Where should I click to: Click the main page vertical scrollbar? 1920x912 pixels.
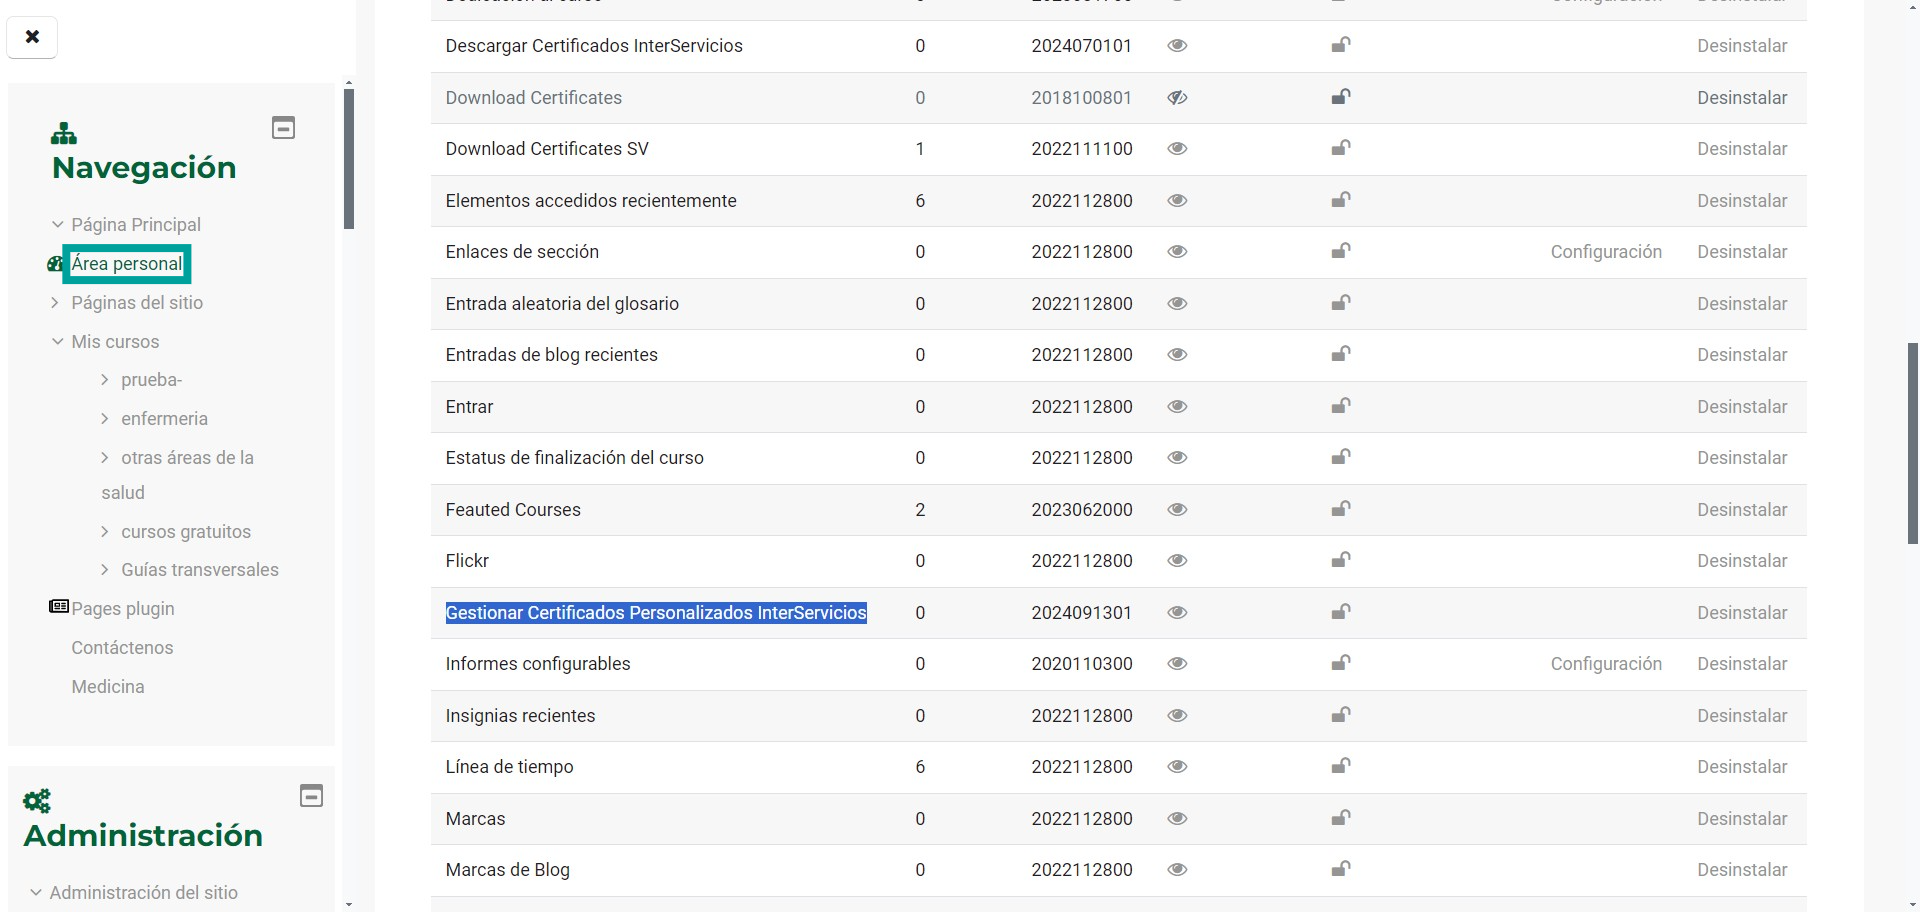[x=1912, y=443]
